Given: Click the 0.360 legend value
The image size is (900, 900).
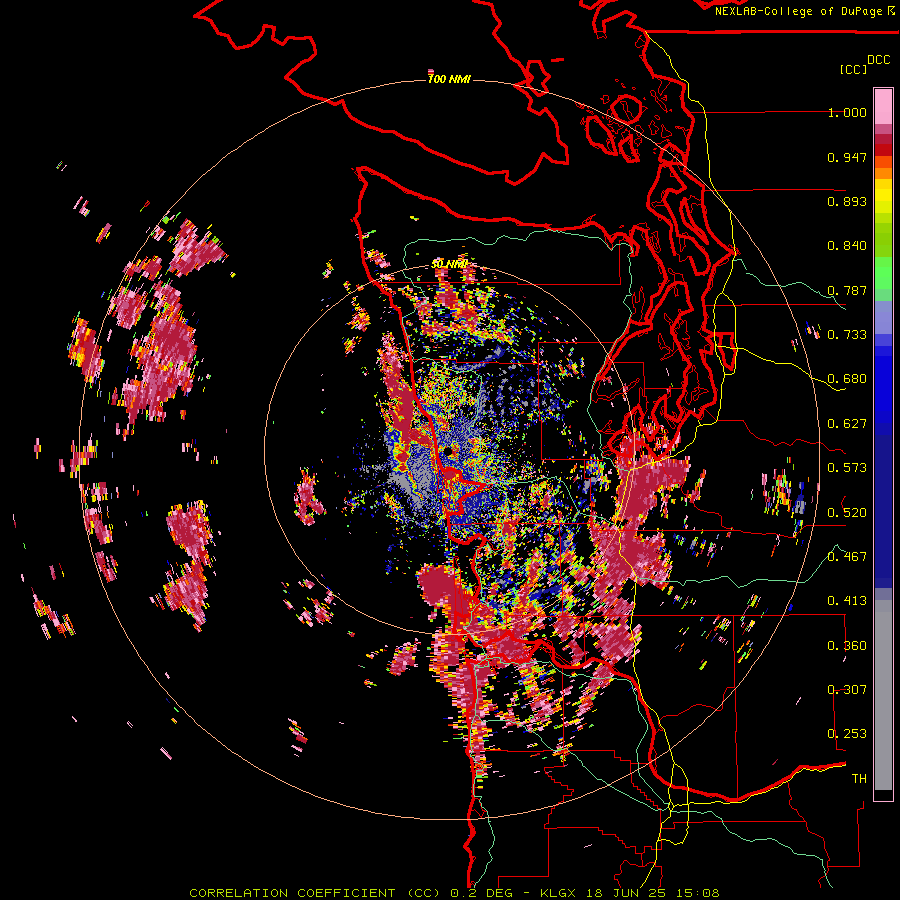Looking at the screenshot, I should [847, 646].
